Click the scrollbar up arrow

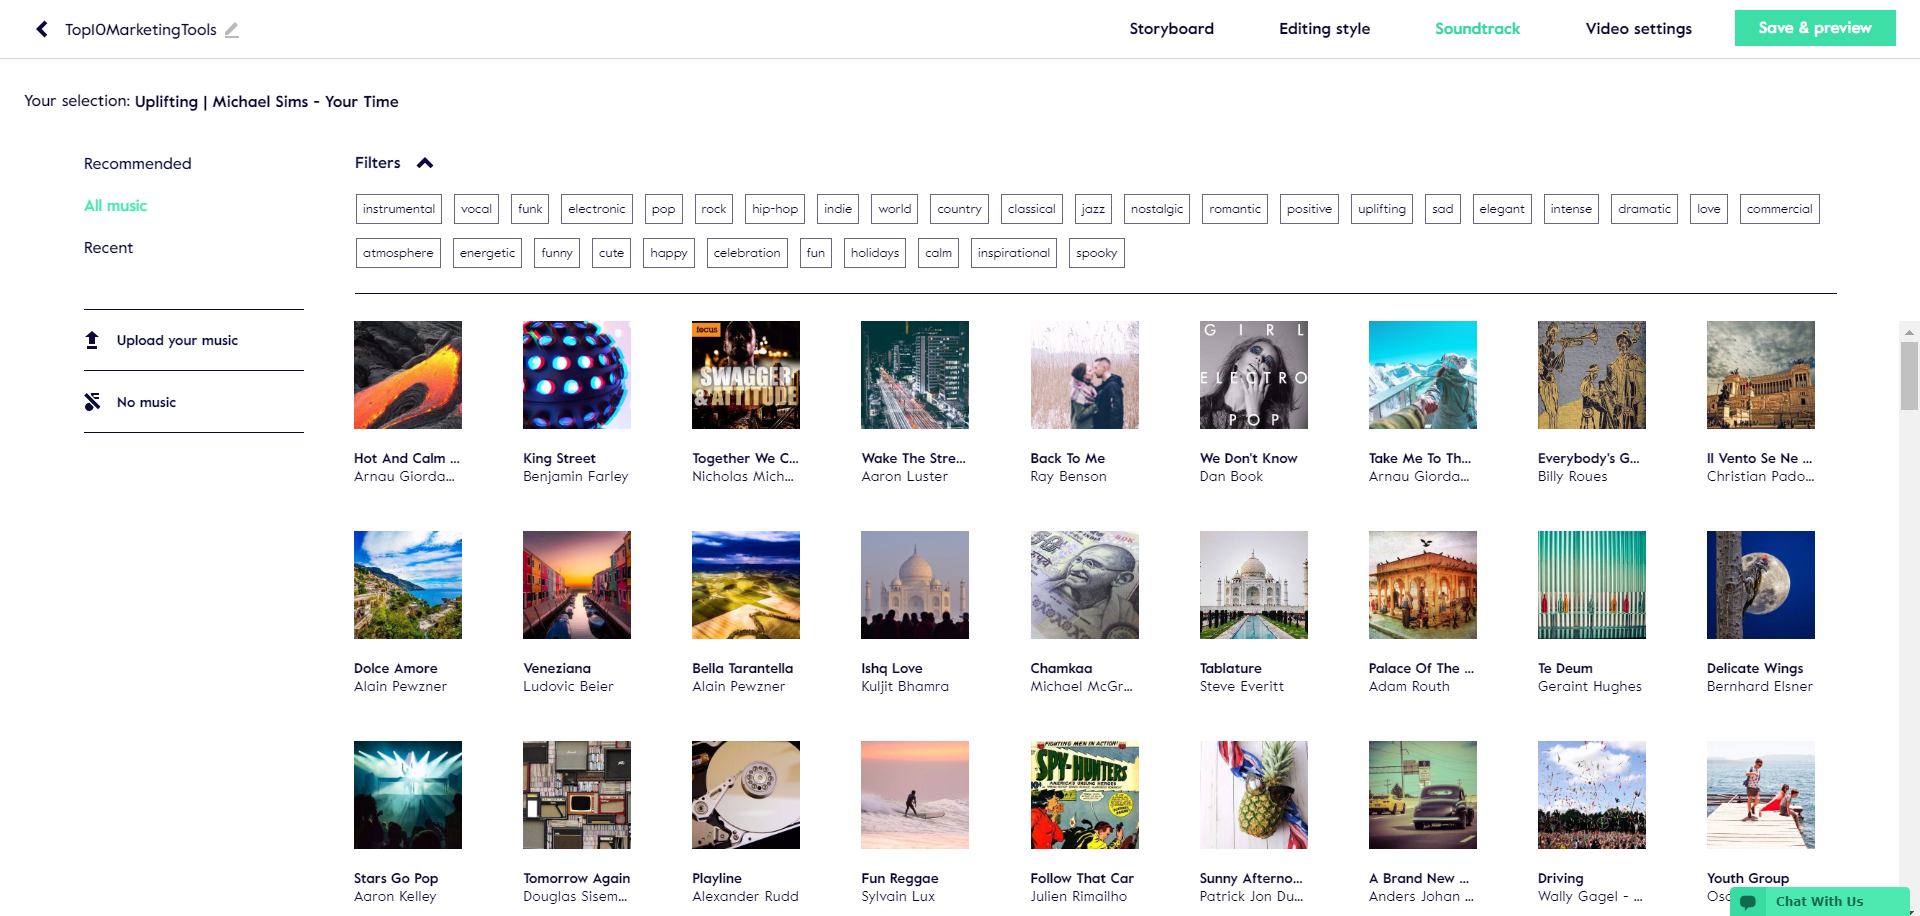pyautogui.click(x=1909, y=332)
